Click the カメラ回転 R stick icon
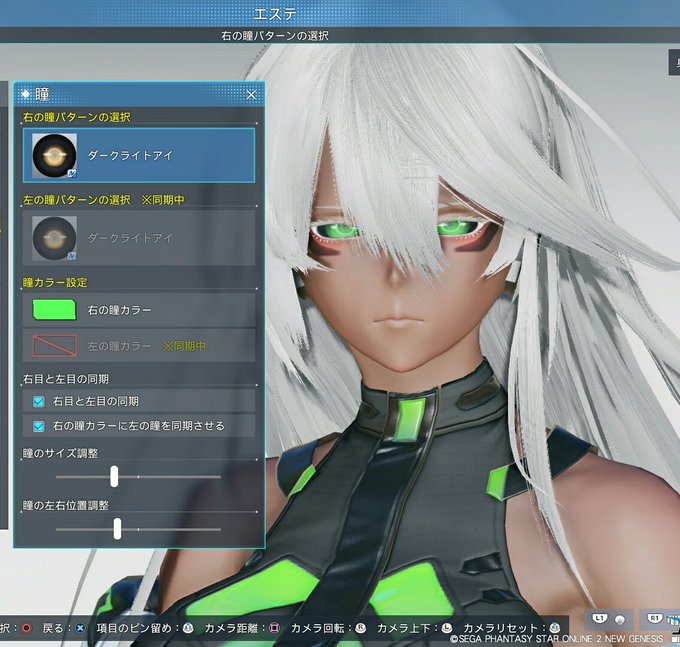Screen dimensions: 680x647 point(361,628)
